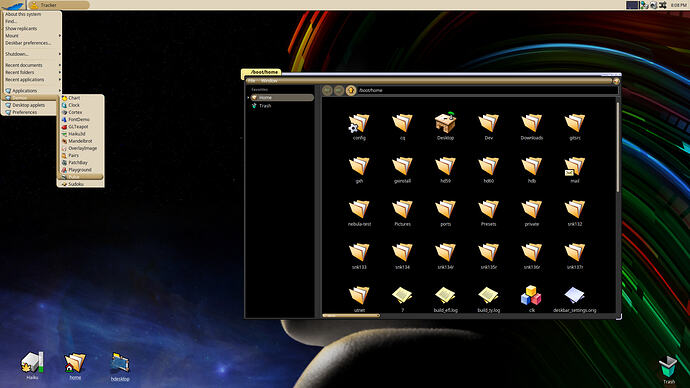Launch Pairs game
This screenshot has height=388, width=690.
click(81, 155)
